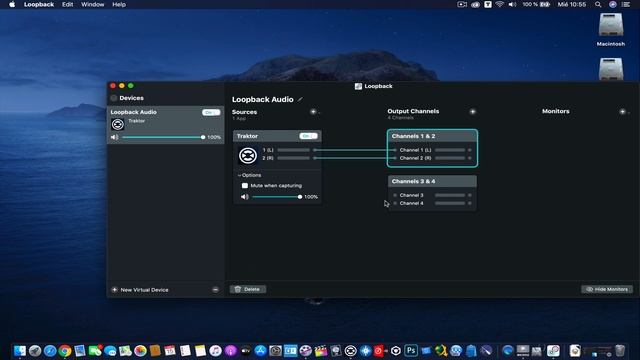Open the Trash in the Dock
Image resolution: width=640 pixels, height=360 pixels.
pyautogui.click(x=620, y=351)
